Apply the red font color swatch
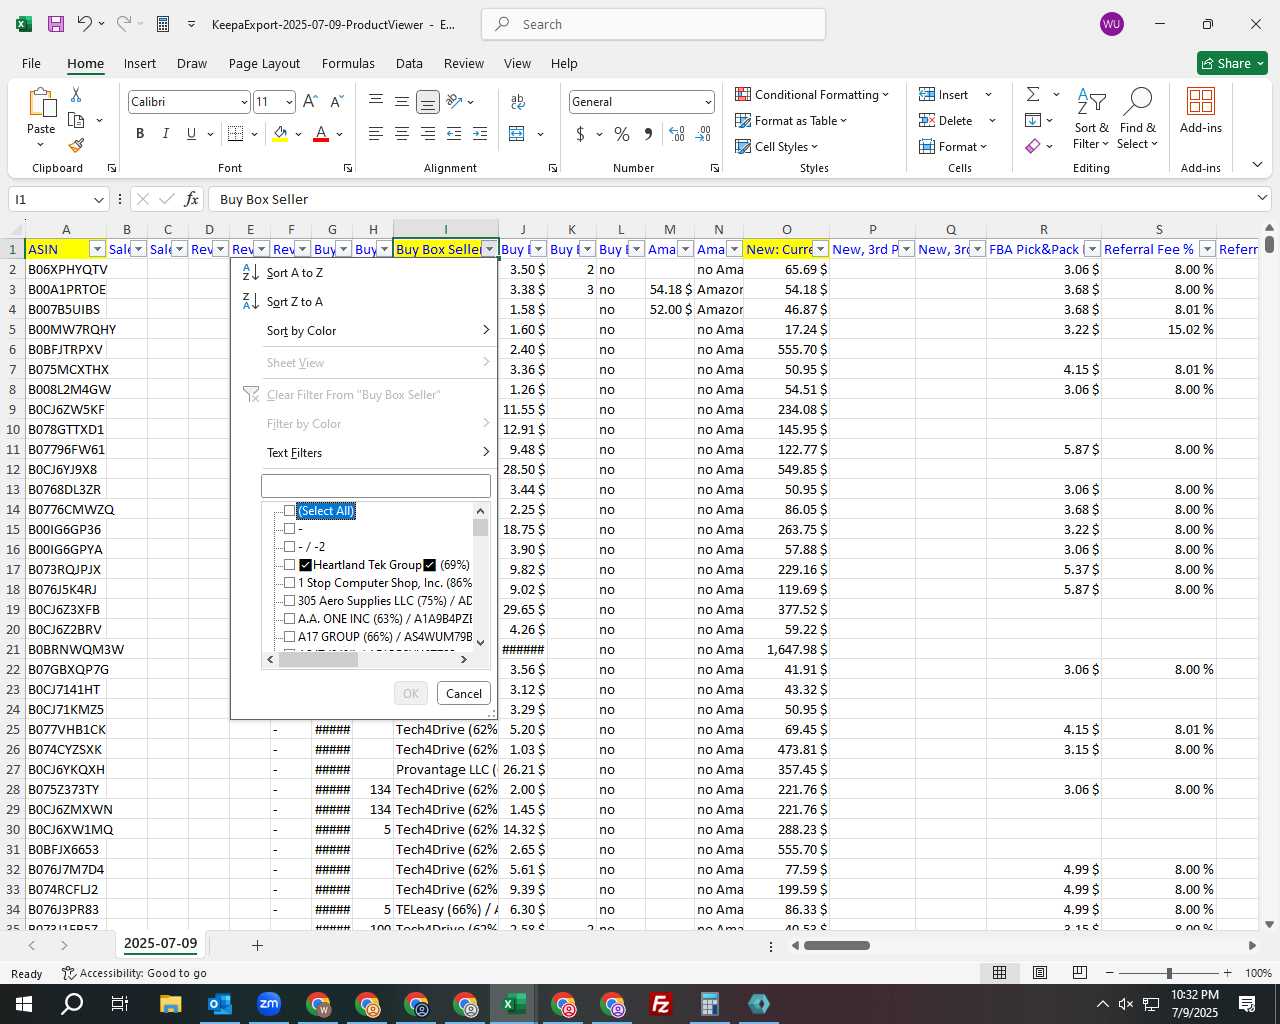Screen dimensions: 1280x1024 point(321,134)
